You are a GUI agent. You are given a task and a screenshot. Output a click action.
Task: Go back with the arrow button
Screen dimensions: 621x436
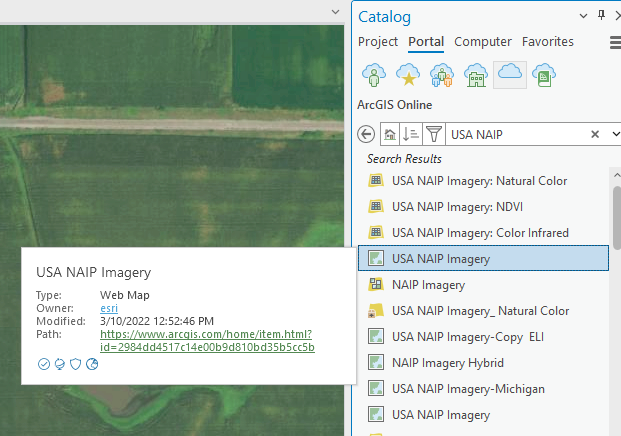(x=366, y=134)
